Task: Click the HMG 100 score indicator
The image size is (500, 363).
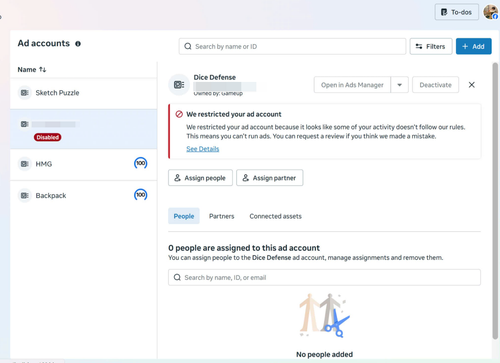Action: [141, 163]
